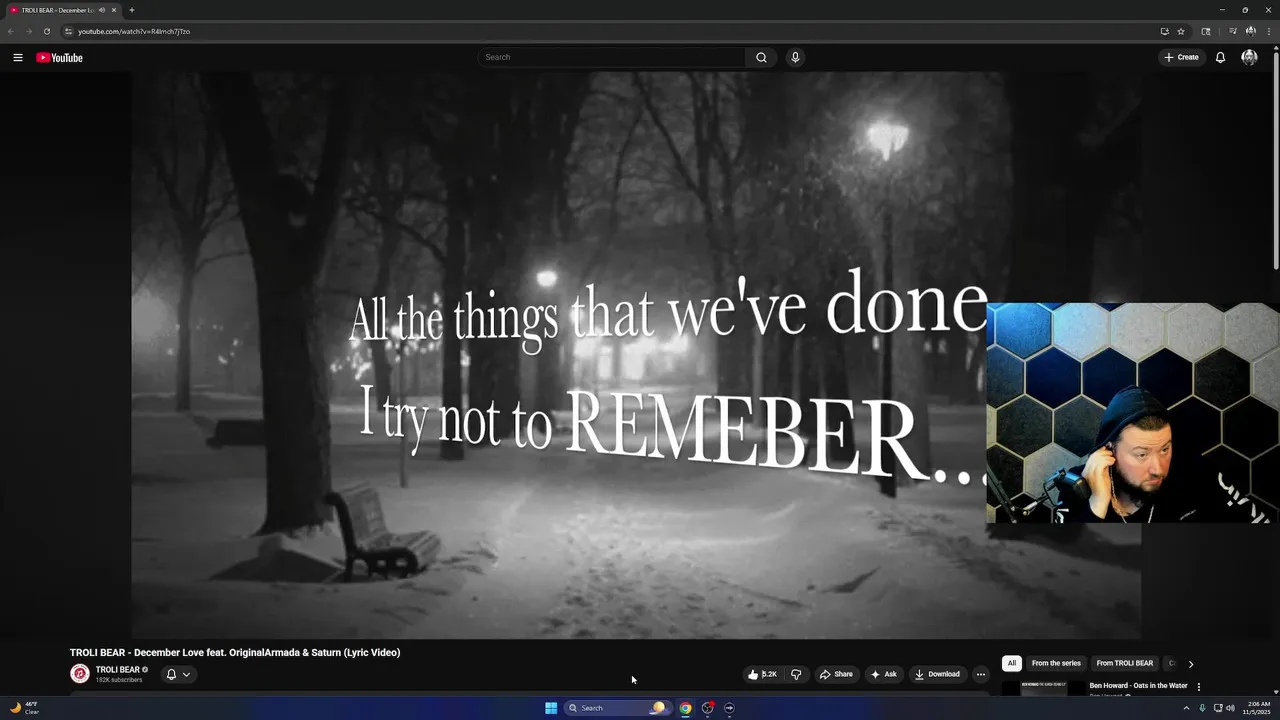
Task: Show more filter chips with right arrow
Action: click(x=1190, y=663)
